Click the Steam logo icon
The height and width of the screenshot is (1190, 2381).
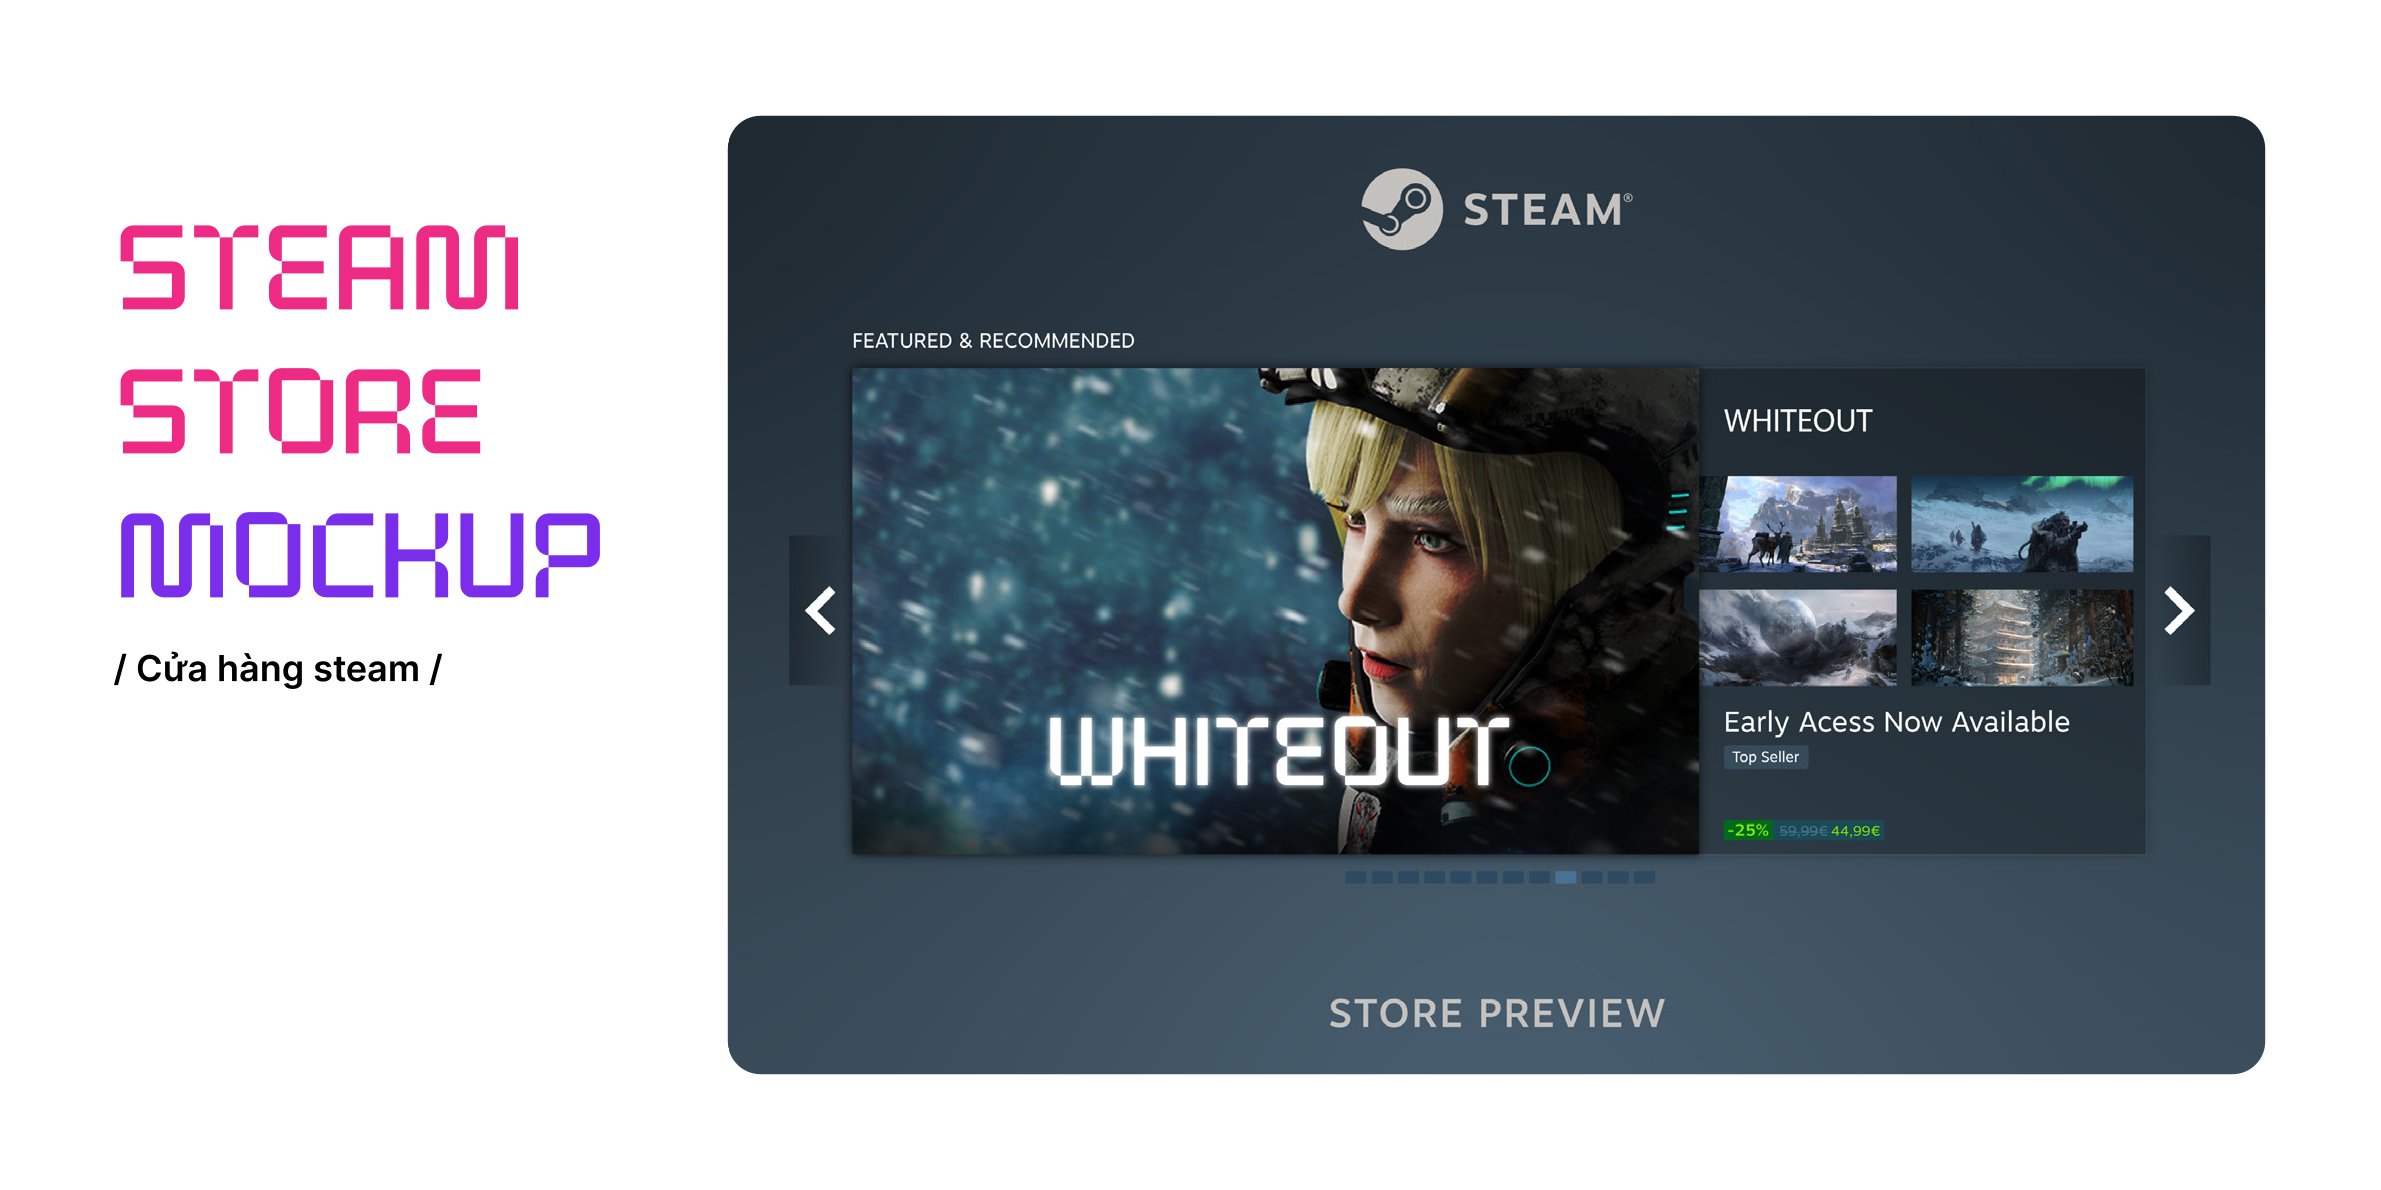pos(1401,209)
